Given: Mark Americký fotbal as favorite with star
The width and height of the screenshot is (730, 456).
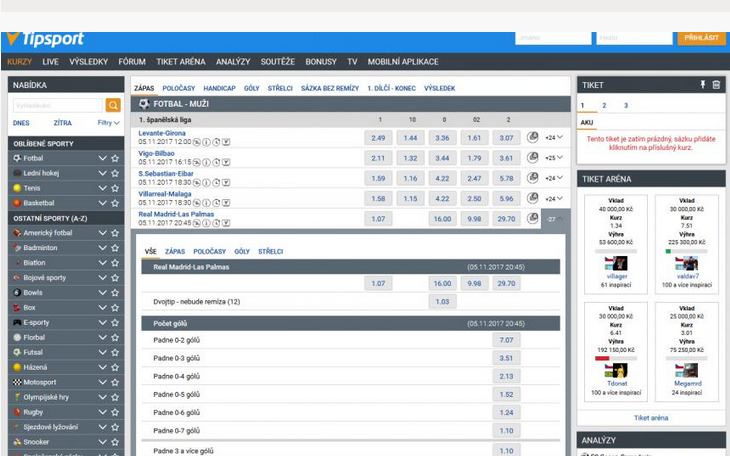Looking at the screenshot, I should point(115,233).
